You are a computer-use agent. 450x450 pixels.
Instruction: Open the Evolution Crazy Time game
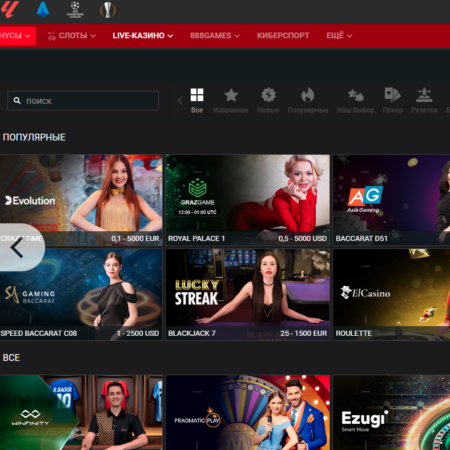click(81, 200)
